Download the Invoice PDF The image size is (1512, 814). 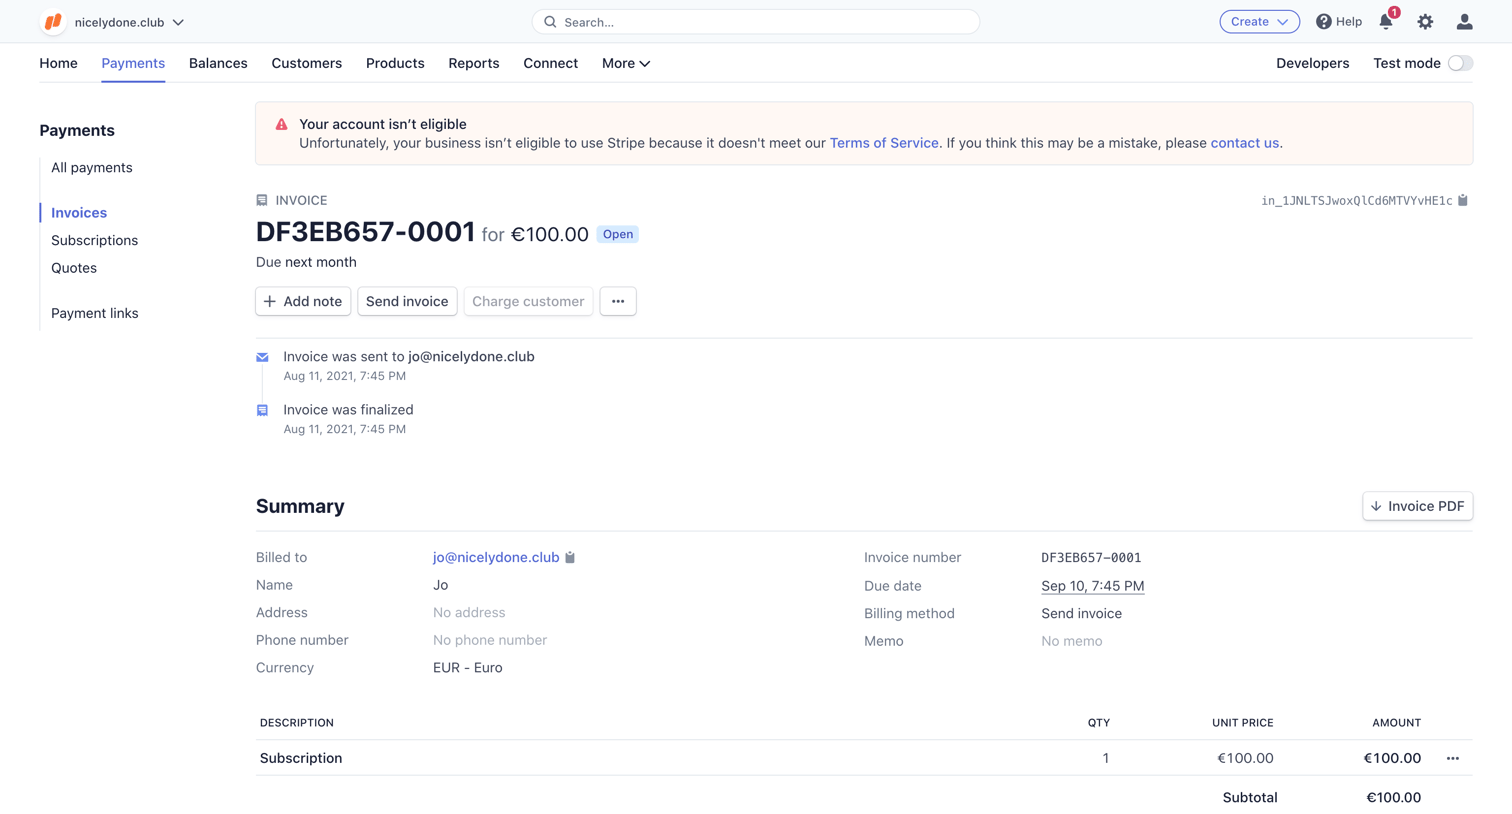1417,506
